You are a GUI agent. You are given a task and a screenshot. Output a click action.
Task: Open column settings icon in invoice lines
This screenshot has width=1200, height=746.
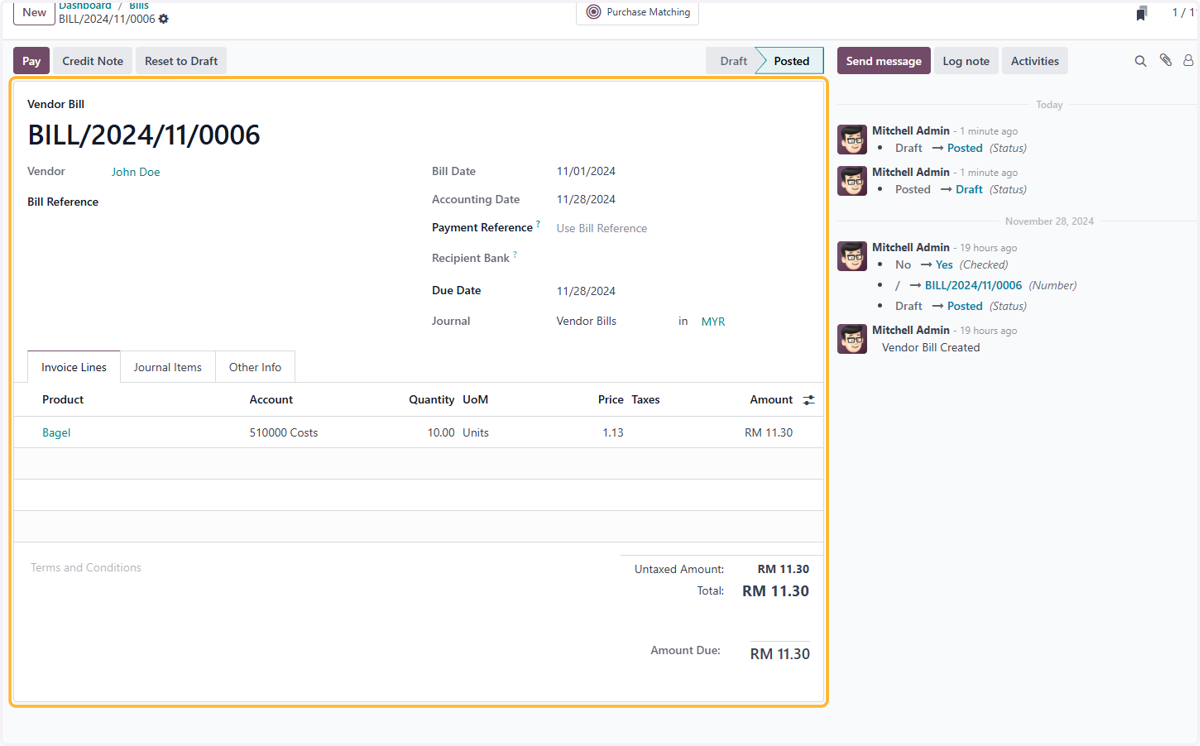(809, 400)
